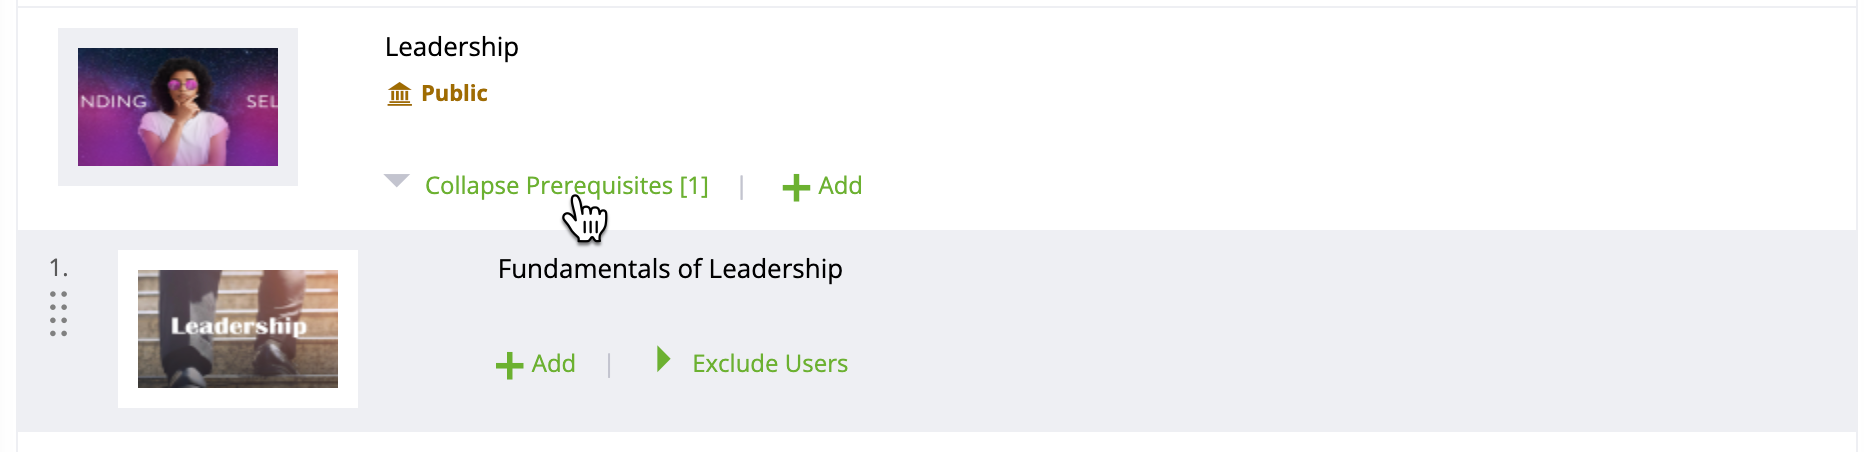Open the Leadership course thumbnail image
Screen dimensions: 1864x452
178,107
